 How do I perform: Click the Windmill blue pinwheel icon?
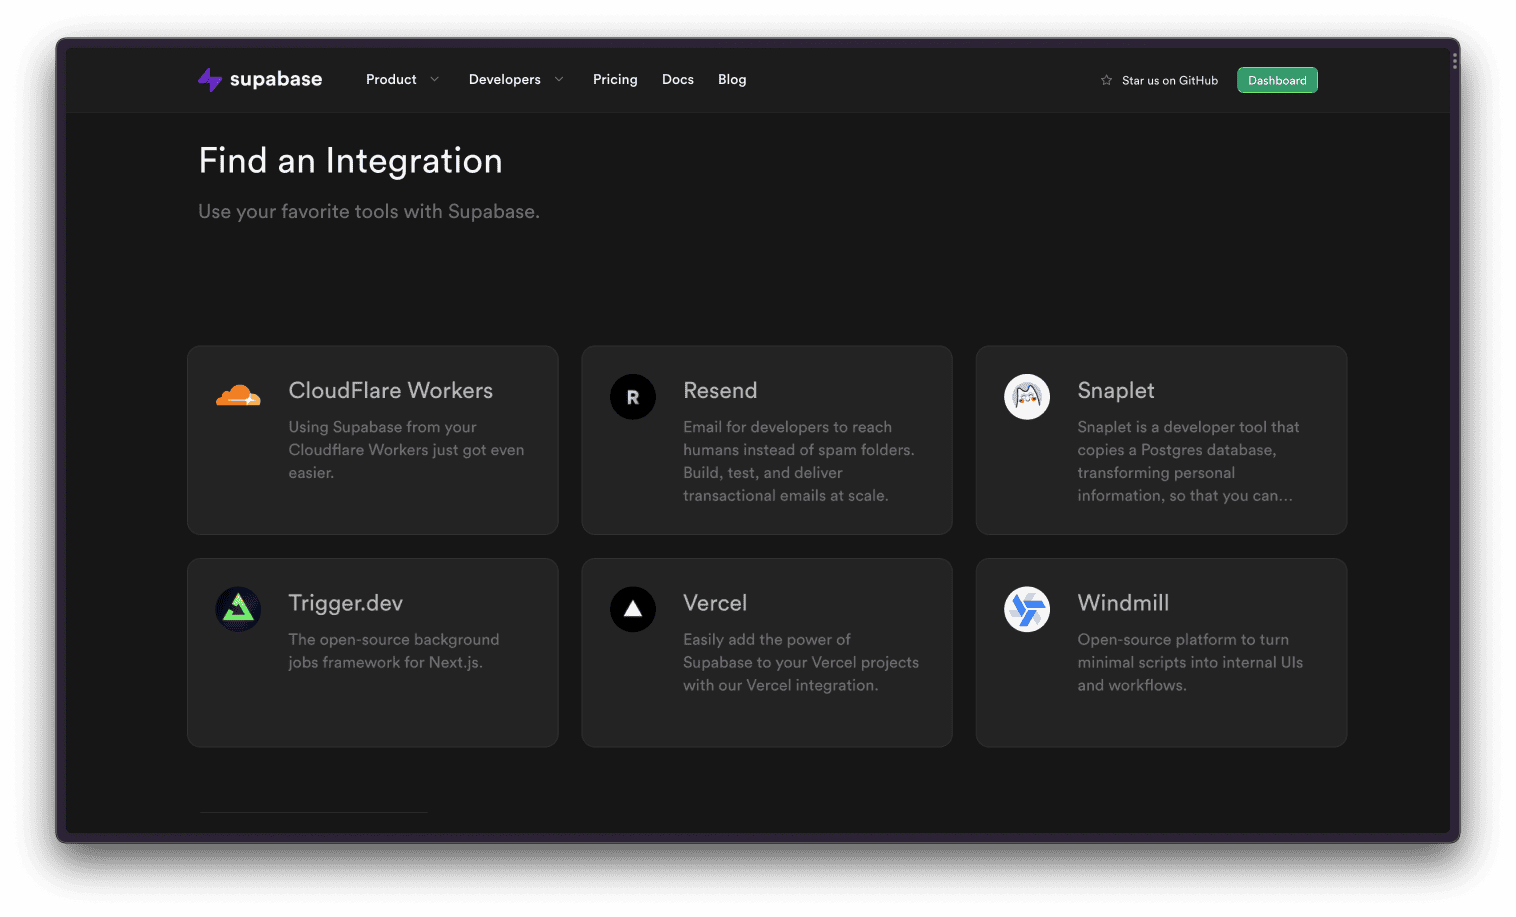[x=1027, y=609]
